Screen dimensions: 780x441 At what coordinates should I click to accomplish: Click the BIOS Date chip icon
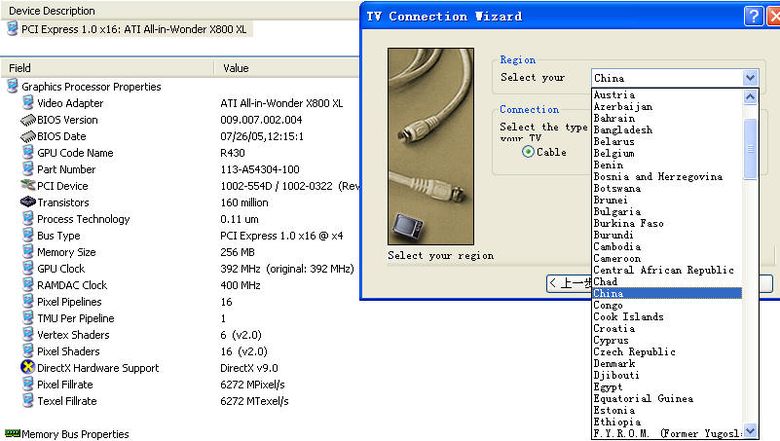[28, 136]
